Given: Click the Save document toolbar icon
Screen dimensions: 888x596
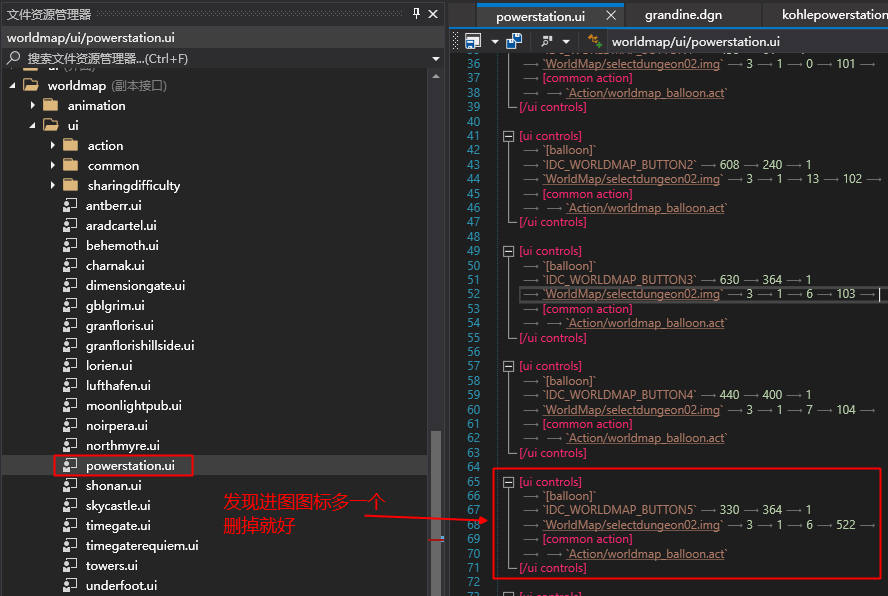Looking at the screenshot, I should (473, 41).
